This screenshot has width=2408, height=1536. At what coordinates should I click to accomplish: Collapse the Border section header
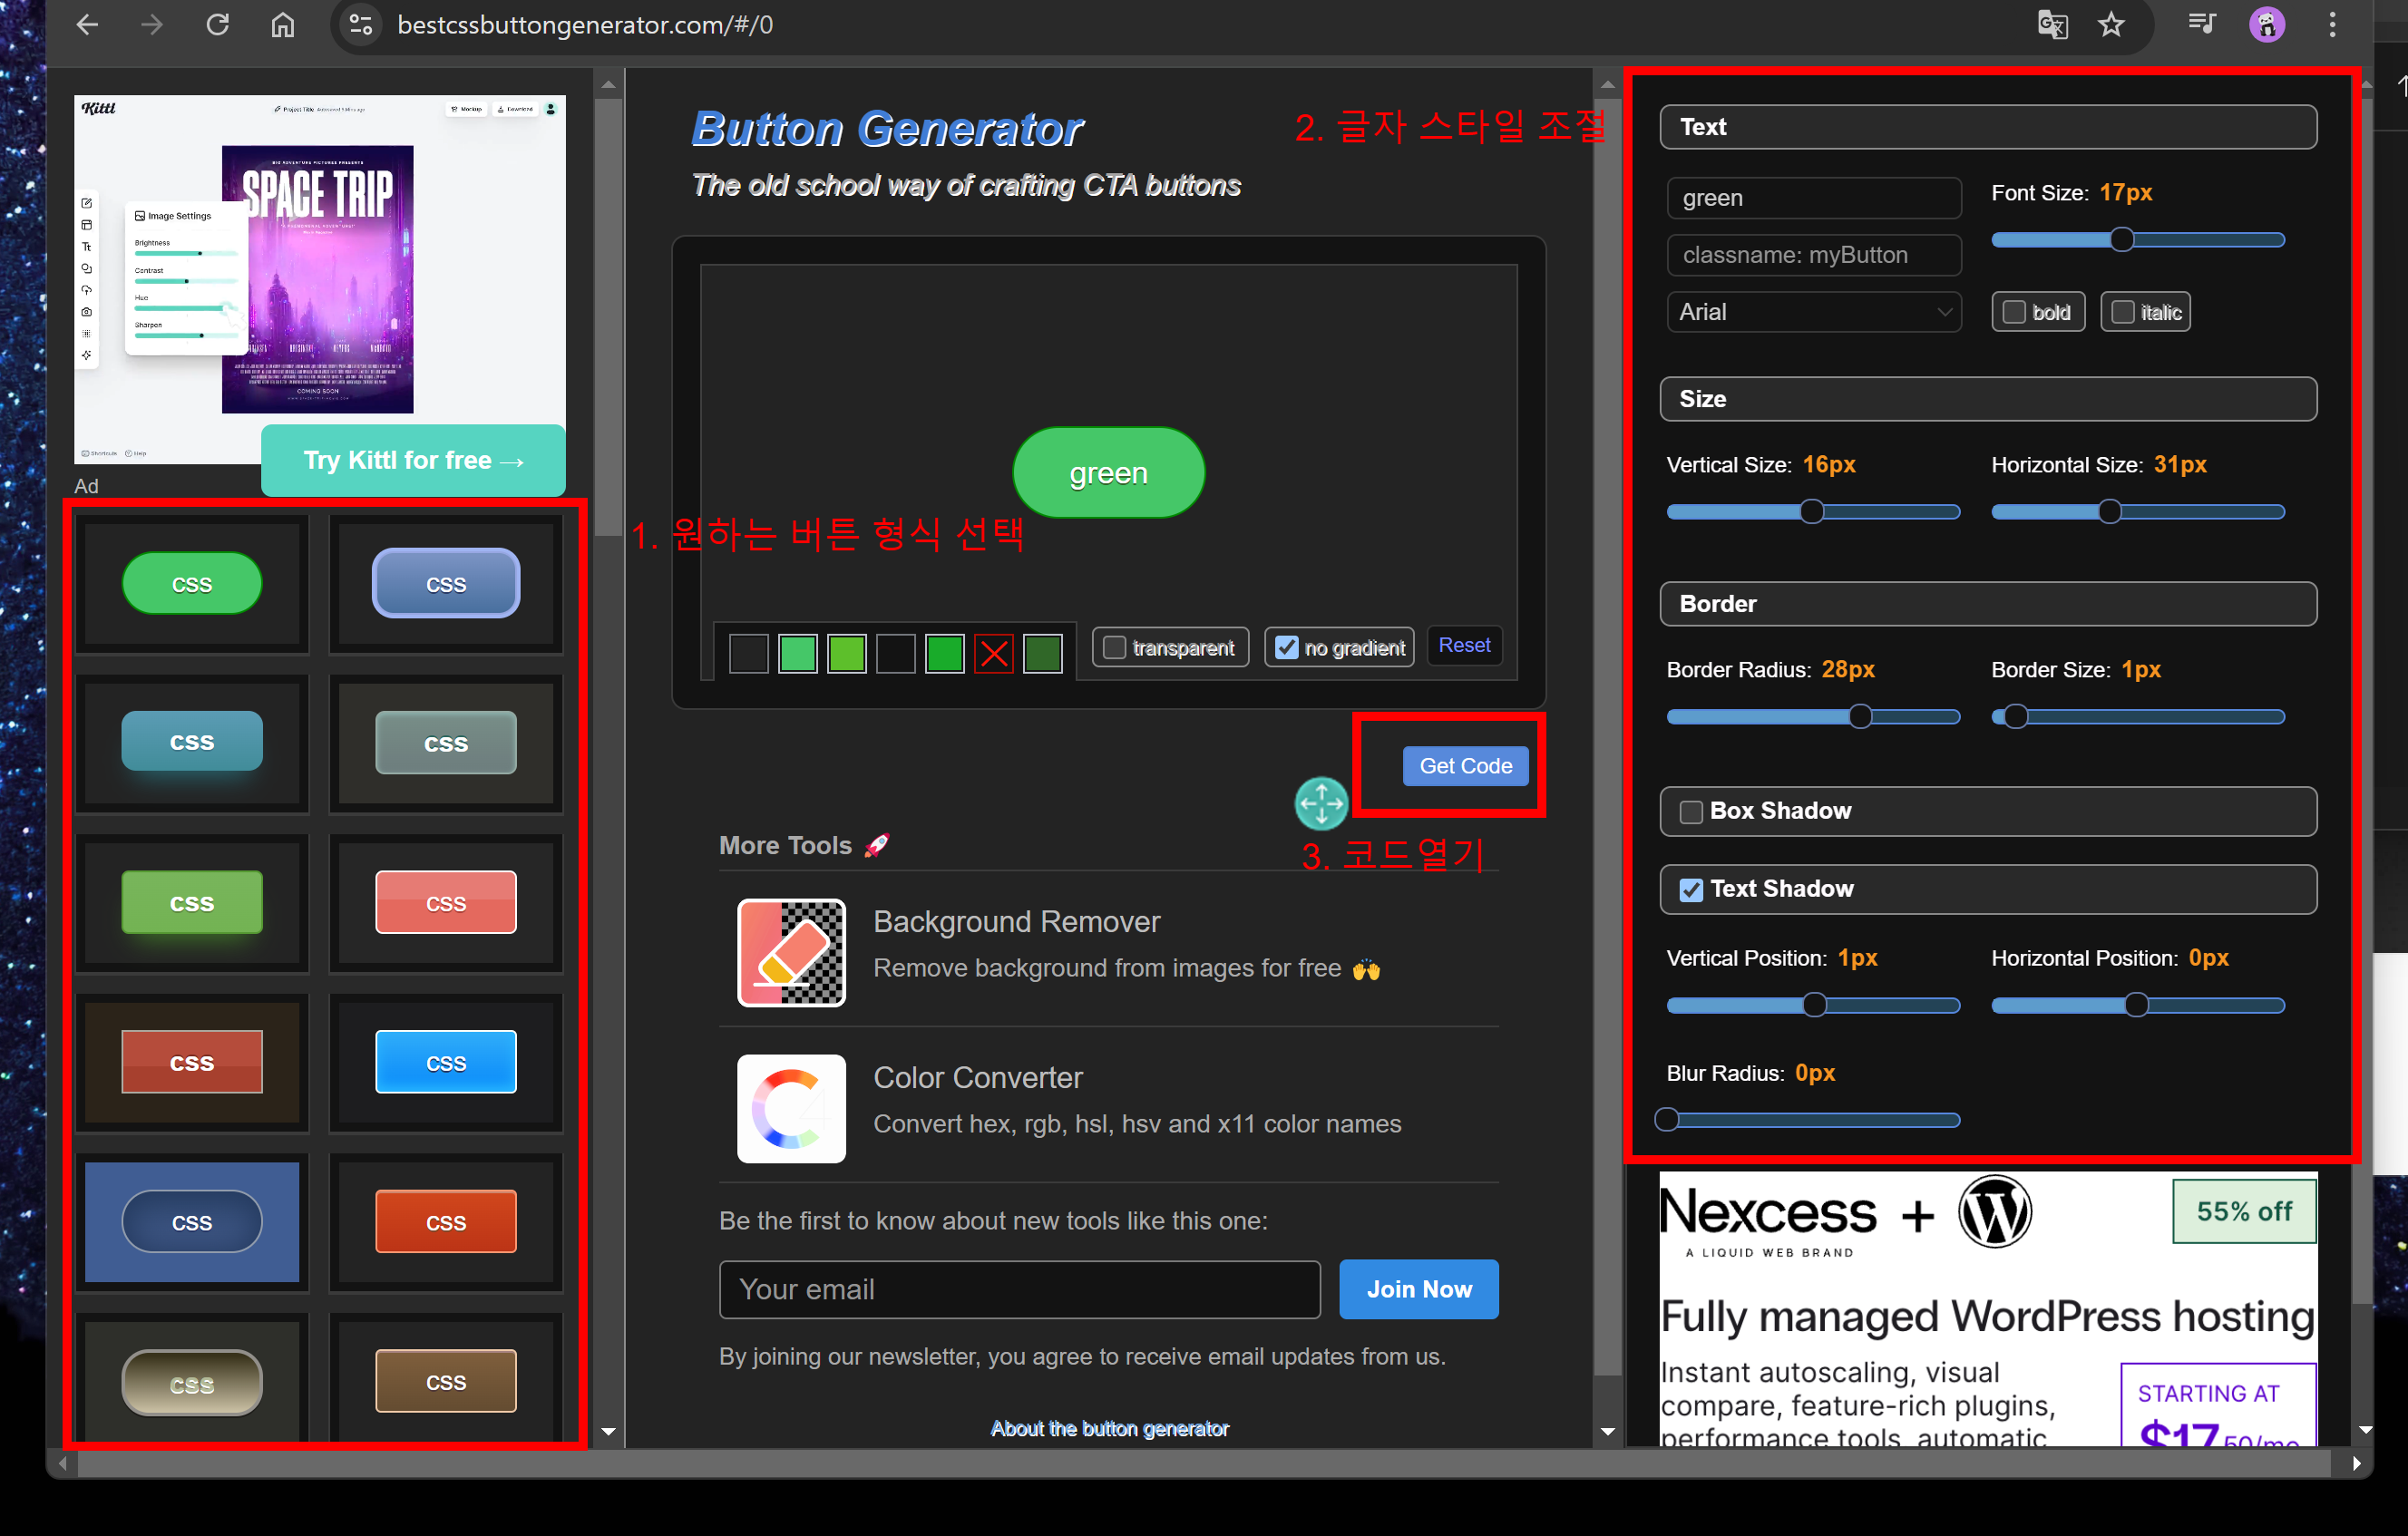pyautogui.click(x=1987, y=604)
